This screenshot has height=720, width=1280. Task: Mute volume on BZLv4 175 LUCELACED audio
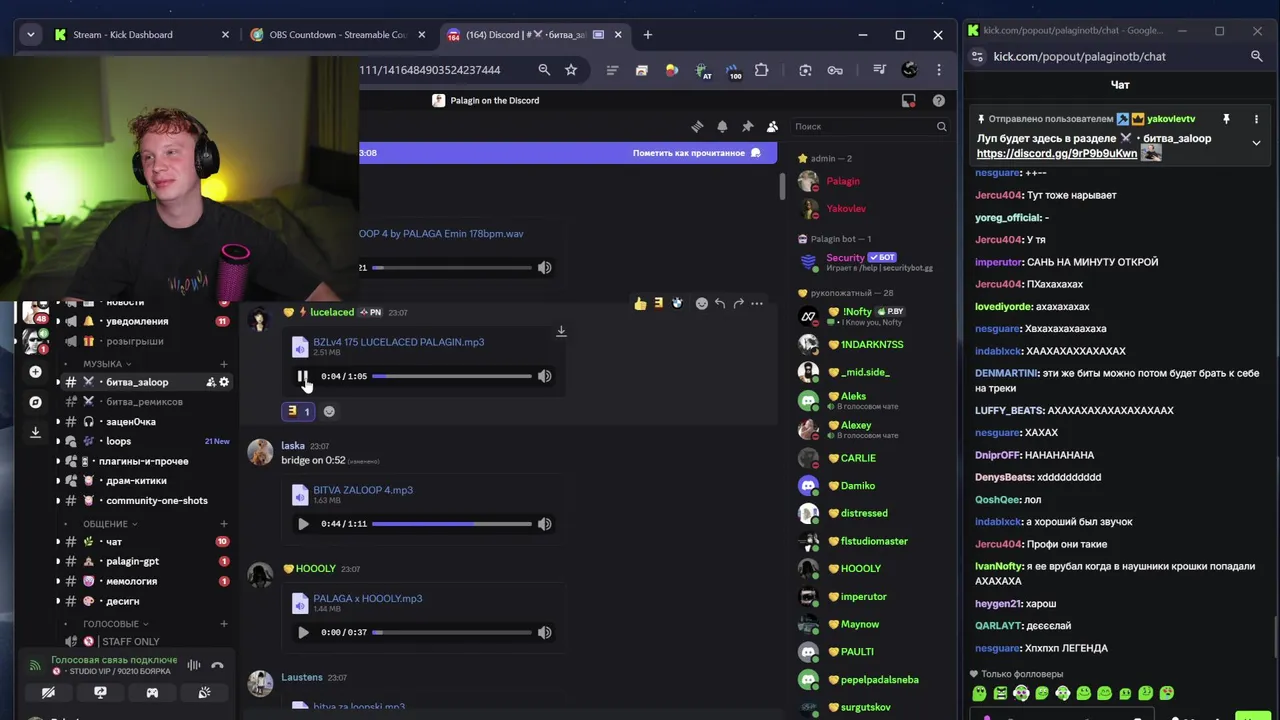point(544,376)
